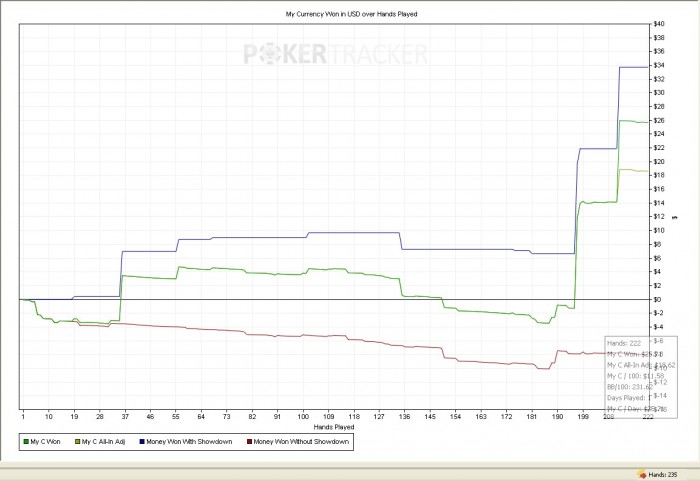700x481 pixels.
Task: Click the Hands icon in the status bar
Action: [x=642, y=474]
